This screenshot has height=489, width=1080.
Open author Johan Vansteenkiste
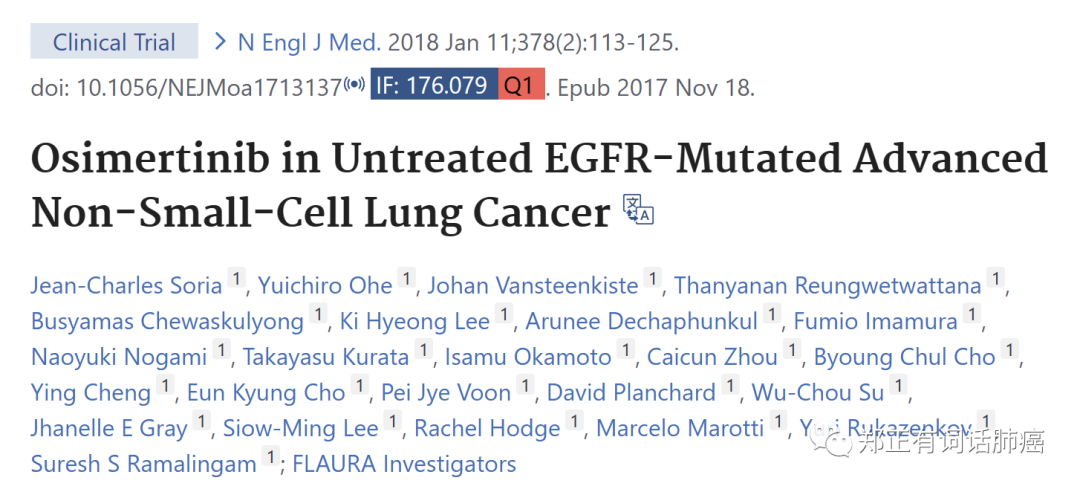click(533, 286)
